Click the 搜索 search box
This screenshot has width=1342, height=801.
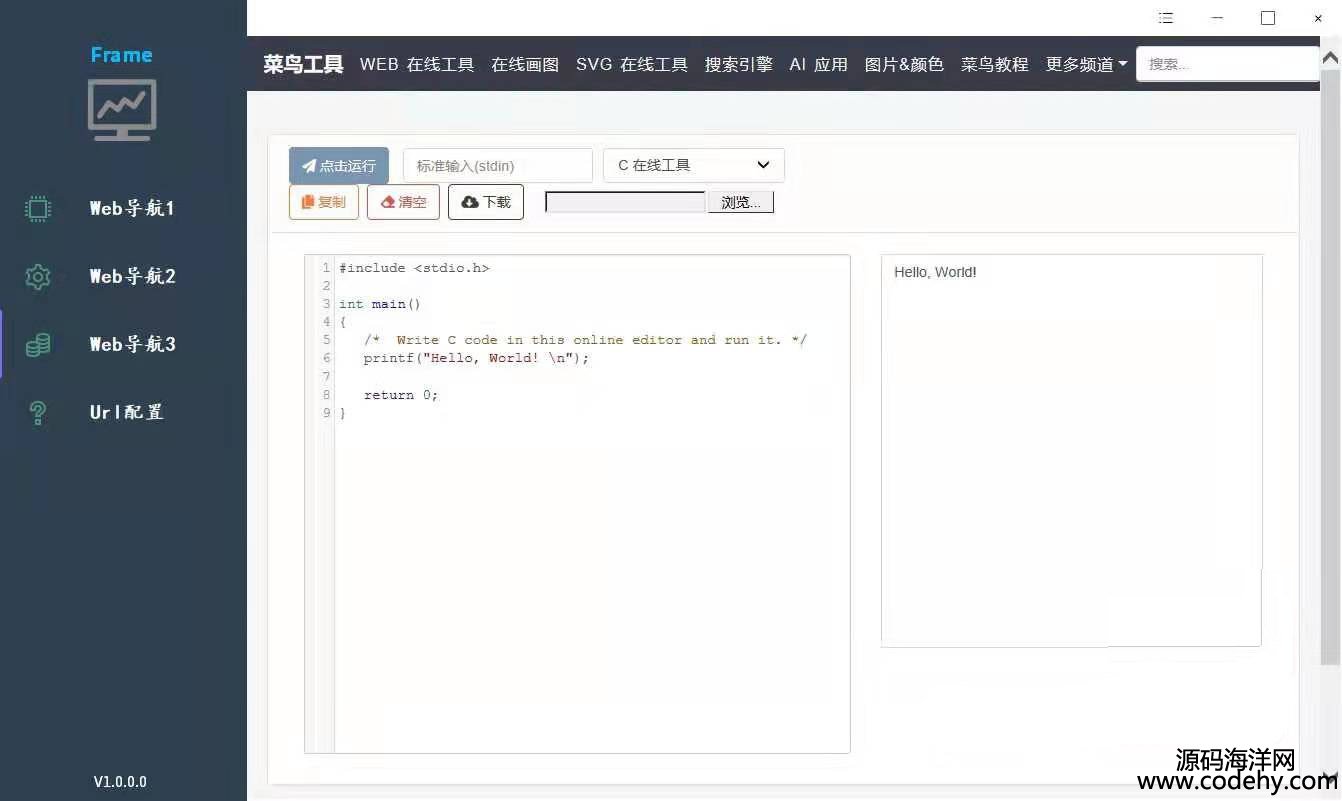1227,64
